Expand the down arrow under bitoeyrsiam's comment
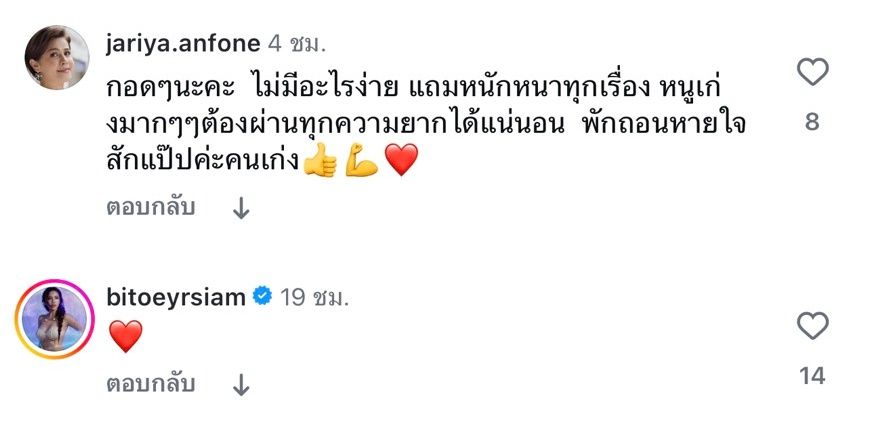 tap(240, 384)
